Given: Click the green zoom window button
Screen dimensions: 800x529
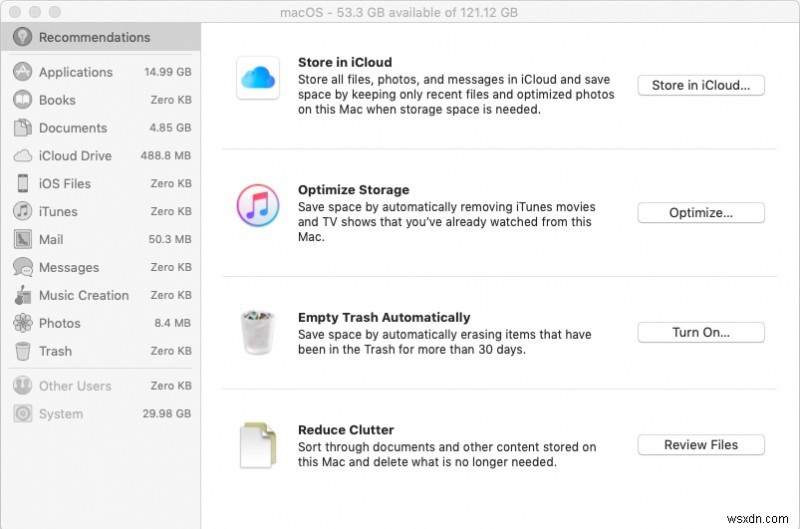Looking at the screenshot, I should point(55,12).
